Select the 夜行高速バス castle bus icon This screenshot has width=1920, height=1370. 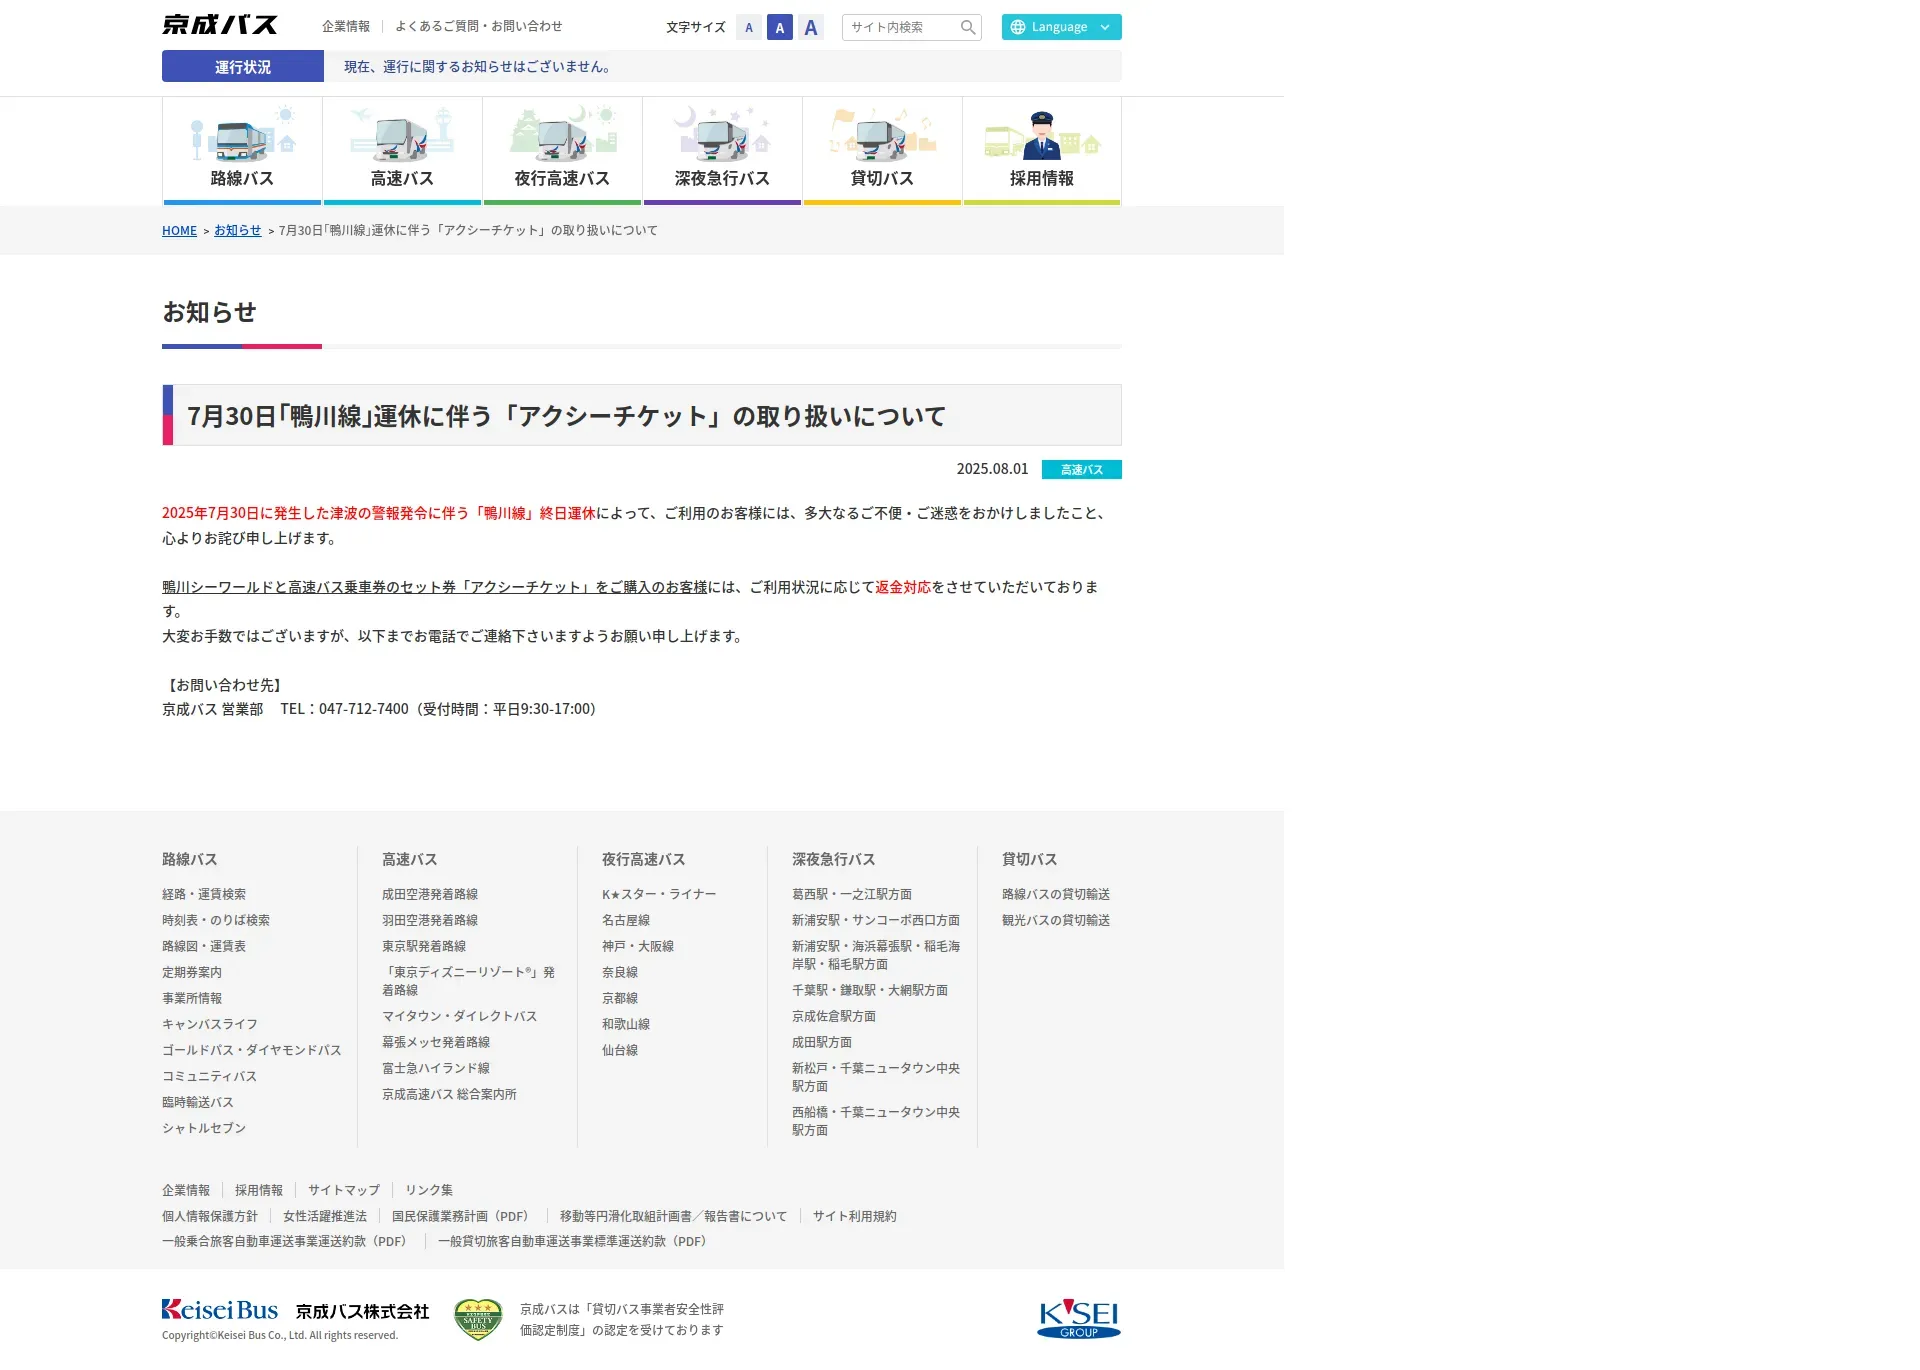(x=562, y=150)
